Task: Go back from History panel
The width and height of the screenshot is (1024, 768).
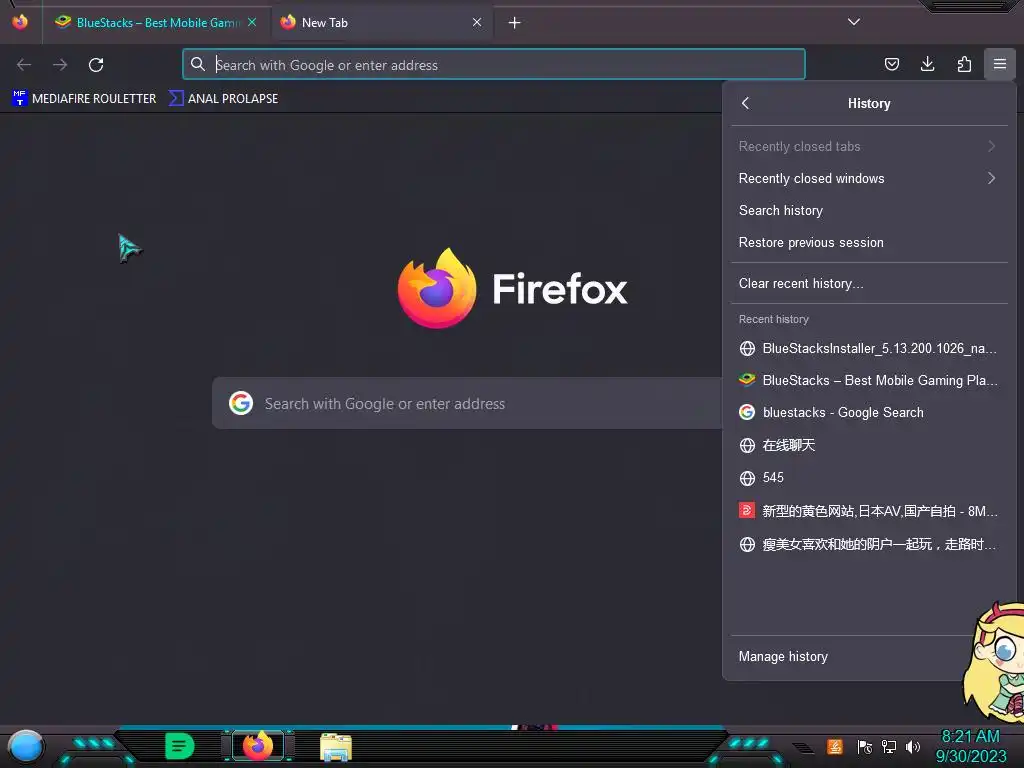Action: point(746,103)
